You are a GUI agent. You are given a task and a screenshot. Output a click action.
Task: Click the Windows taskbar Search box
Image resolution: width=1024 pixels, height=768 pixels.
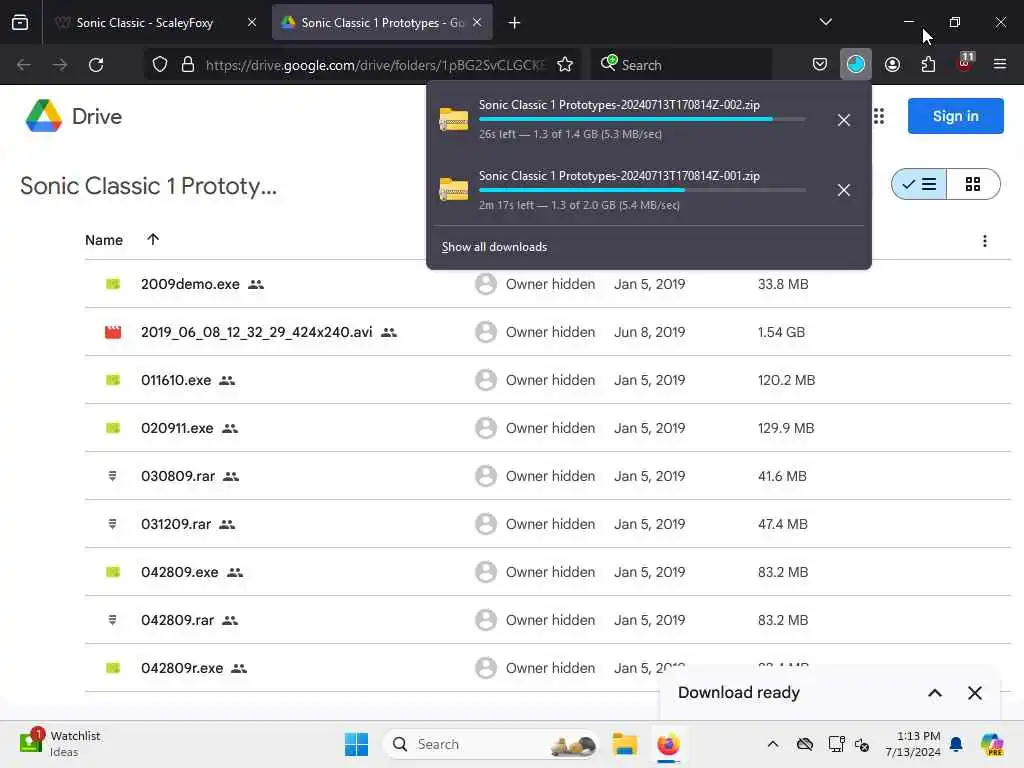[x=491, y=744]
